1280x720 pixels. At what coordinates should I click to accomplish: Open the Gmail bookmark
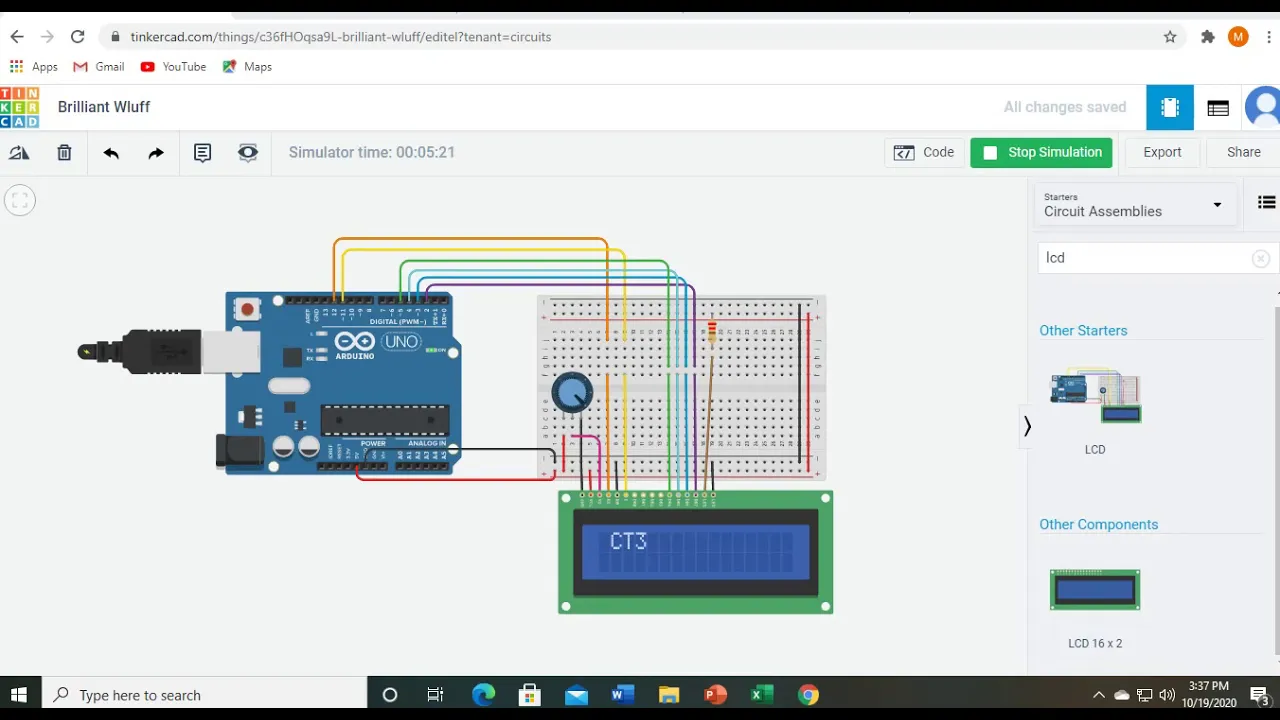[99, 67]
